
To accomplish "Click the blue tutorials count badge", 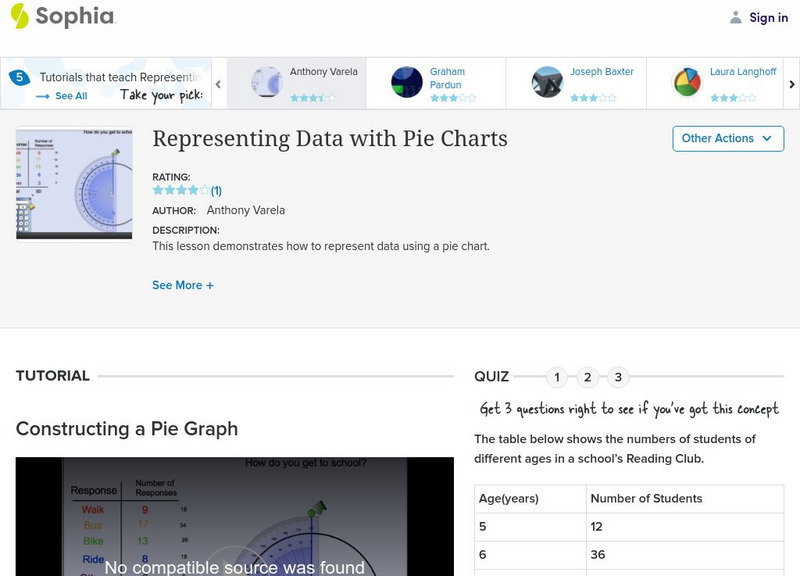I will tap(18, 78).
